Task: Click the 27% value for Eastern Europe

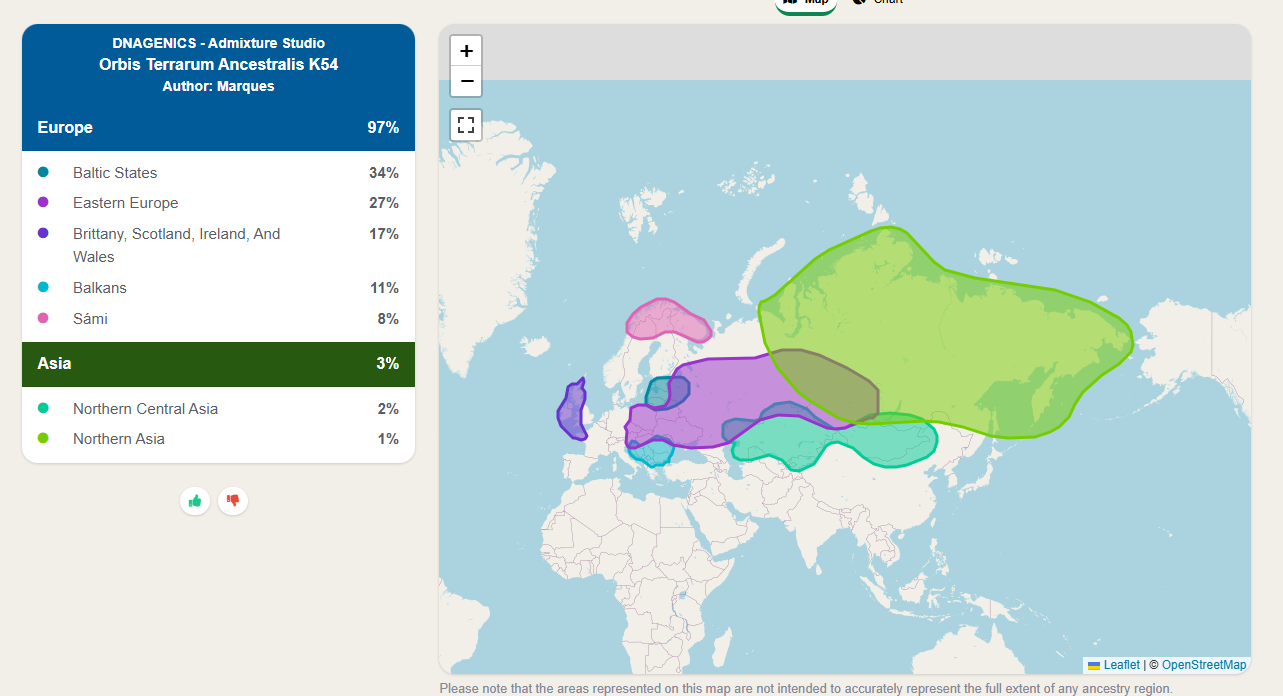Action: [384, 203]
